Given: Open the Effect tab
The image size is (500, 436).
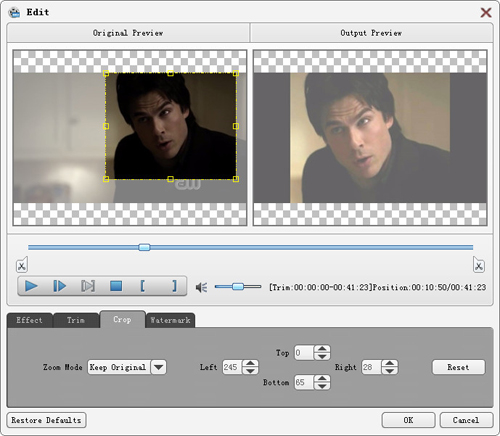Looking at the screenshot, I should coord(29,320).
